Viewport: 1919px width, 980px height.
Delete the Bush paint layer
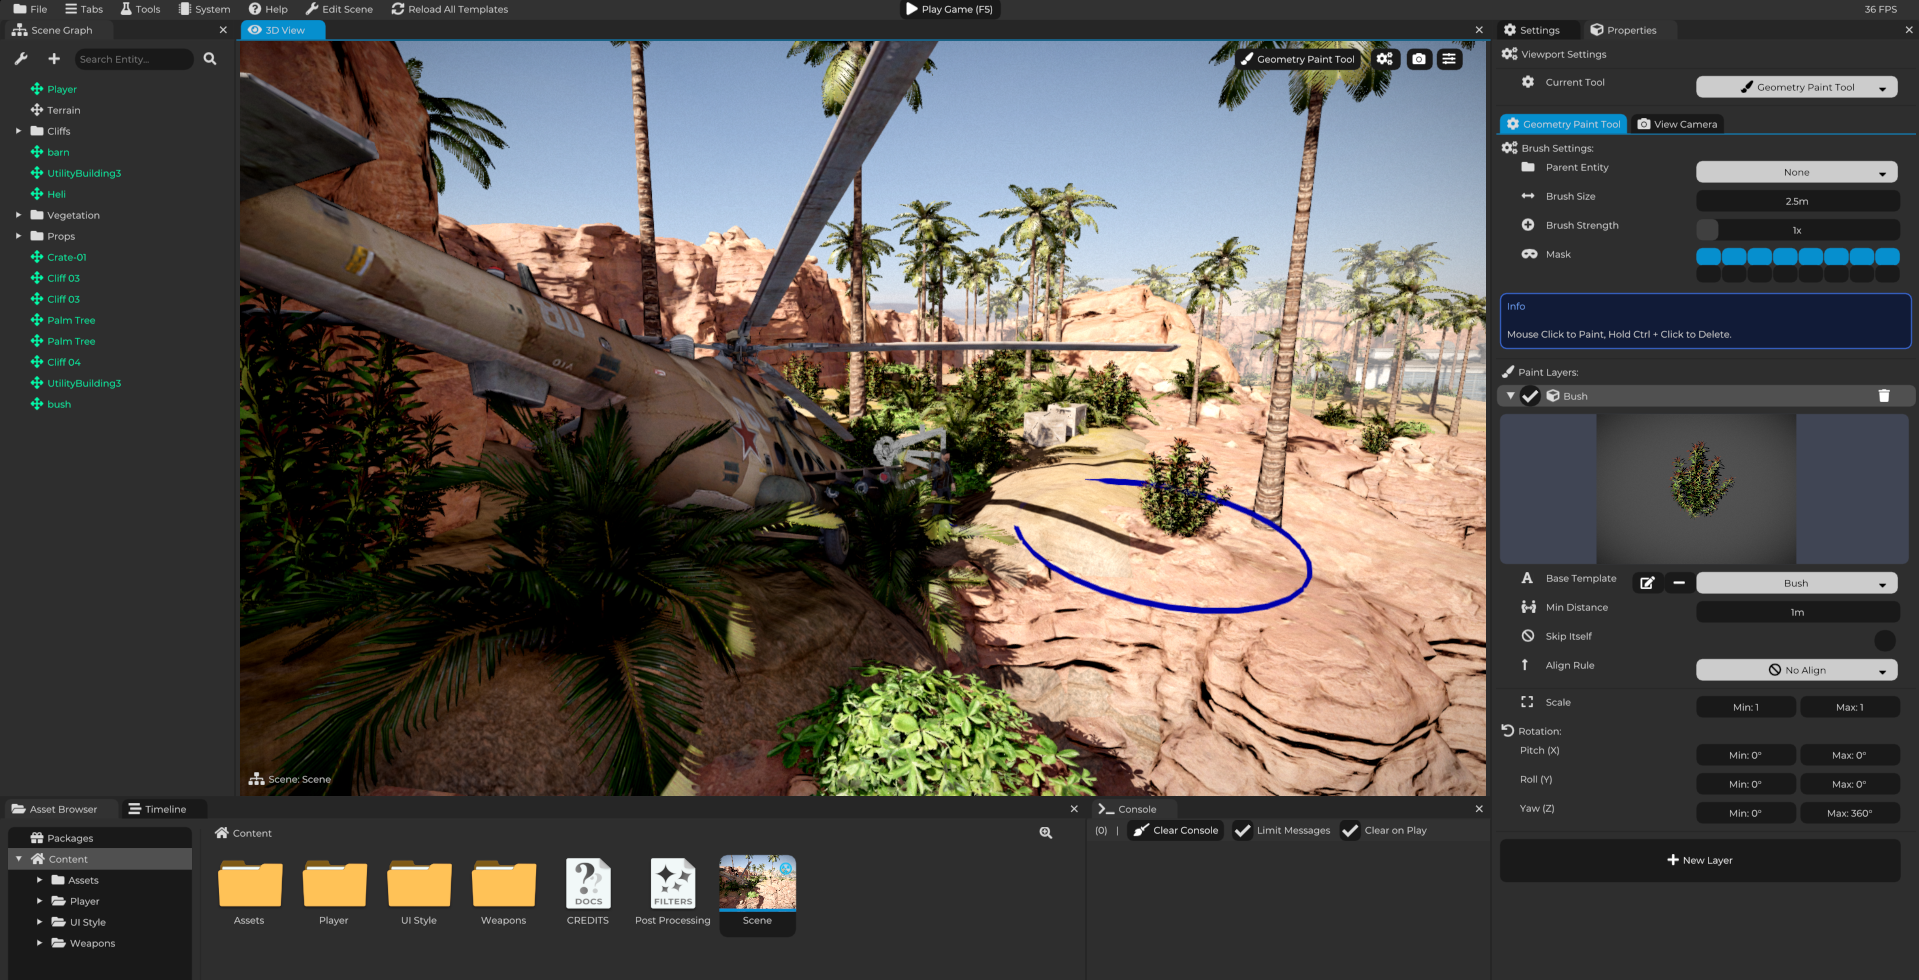[1883, 396]
